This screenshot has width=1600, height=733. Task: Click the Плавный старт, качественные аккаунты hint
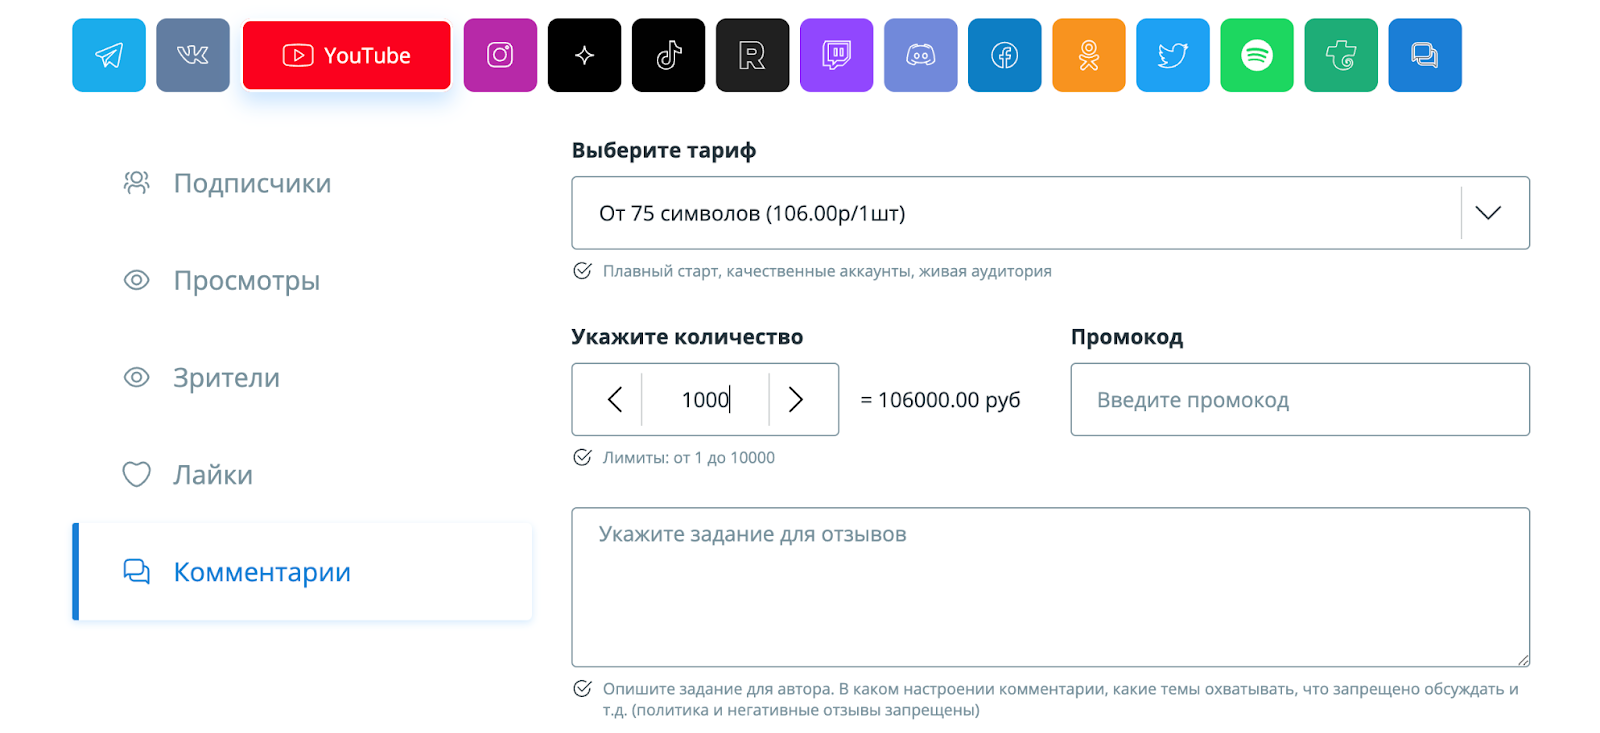click(x=827, y=271)
